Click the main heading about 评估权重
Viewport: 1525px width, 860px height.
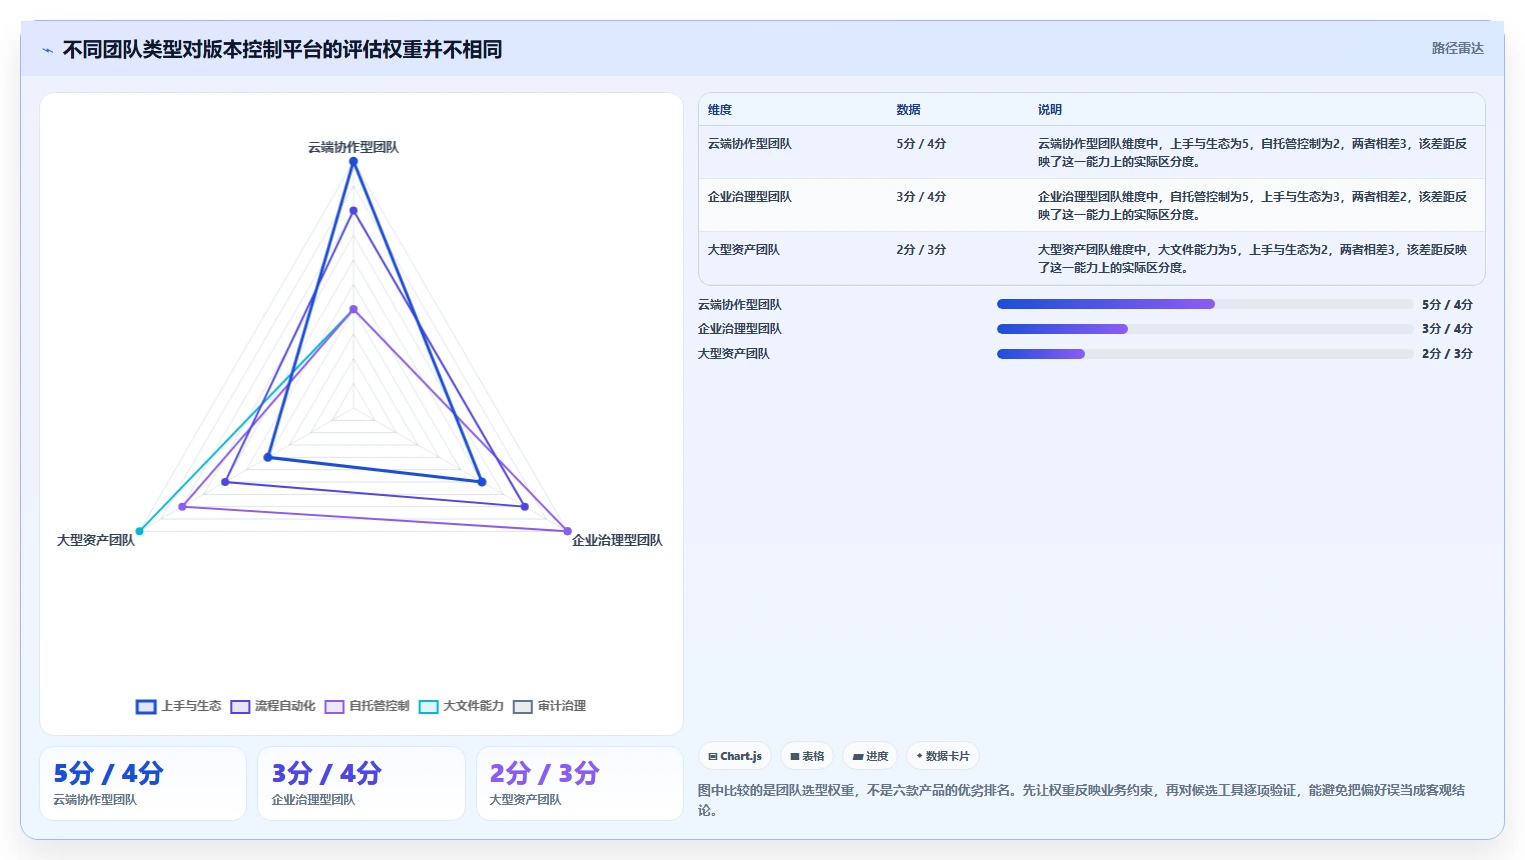point(282,50)
